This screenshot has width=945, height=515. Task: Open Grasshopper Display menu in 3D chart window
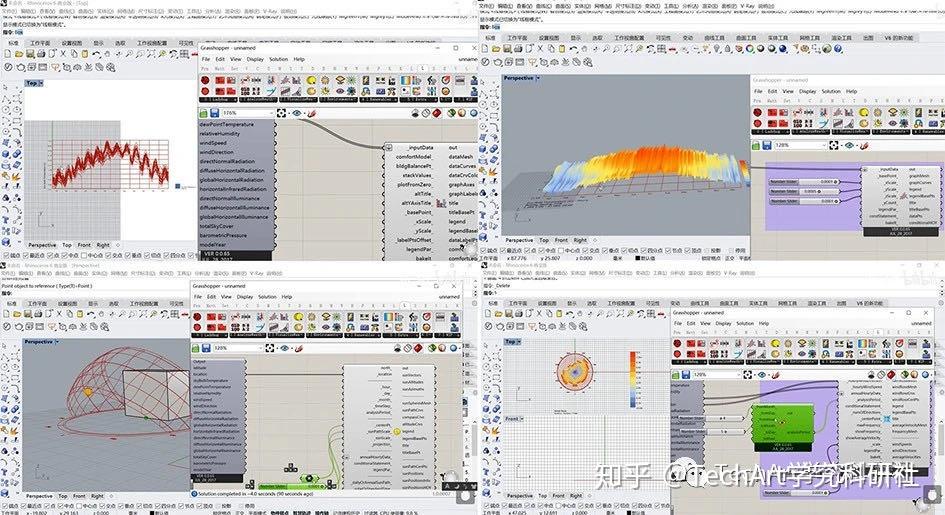(808, 91)
